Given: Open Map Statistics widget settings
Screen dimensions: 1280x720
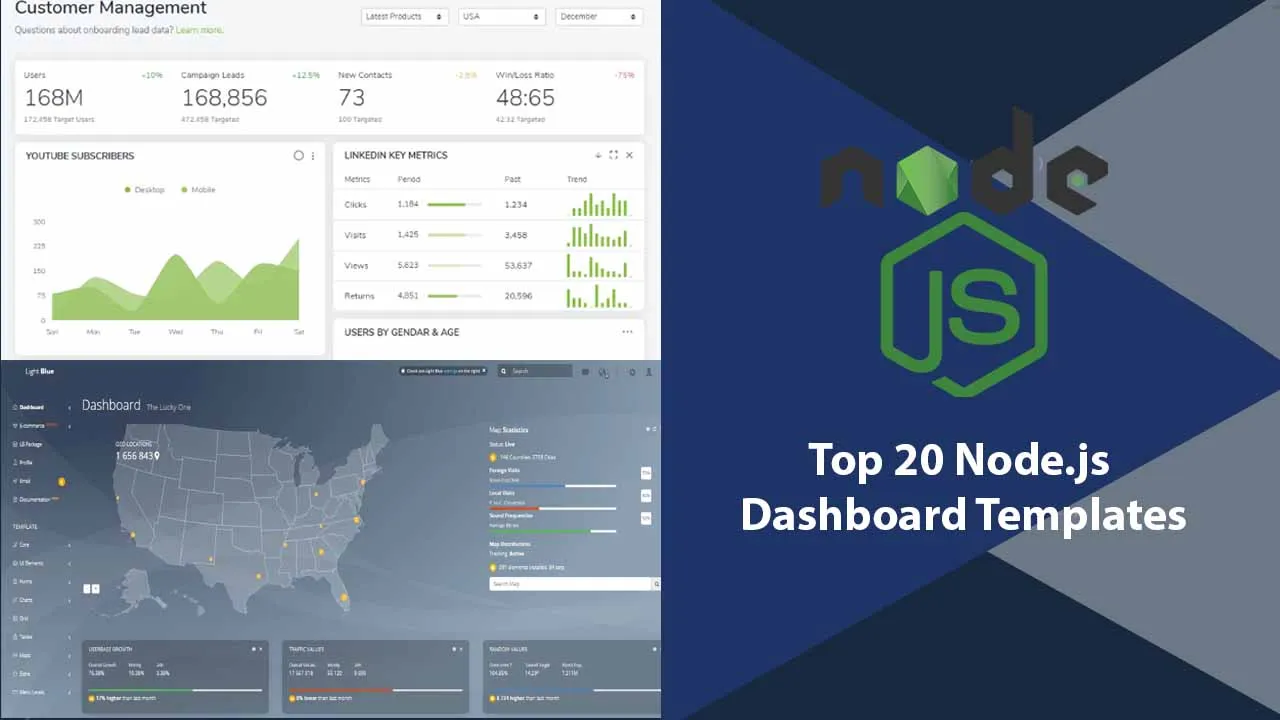Looking at the screenshot, I should (x=647, y=429).
